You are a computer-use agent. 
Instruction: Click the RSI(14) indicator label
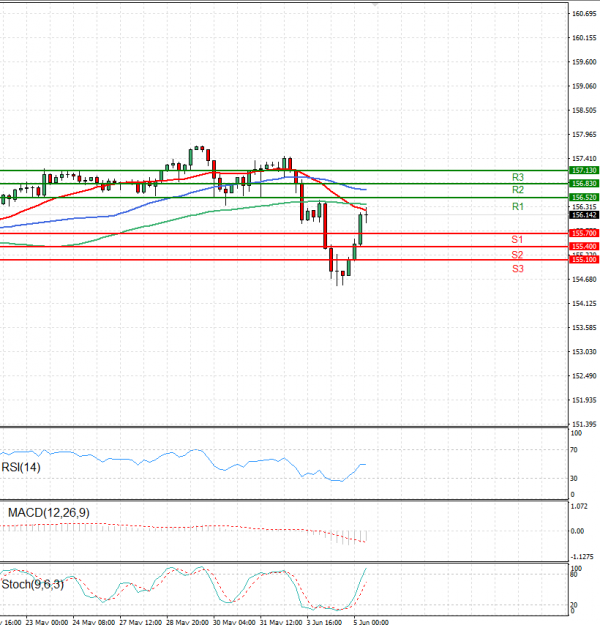click(x=21, y=467)
